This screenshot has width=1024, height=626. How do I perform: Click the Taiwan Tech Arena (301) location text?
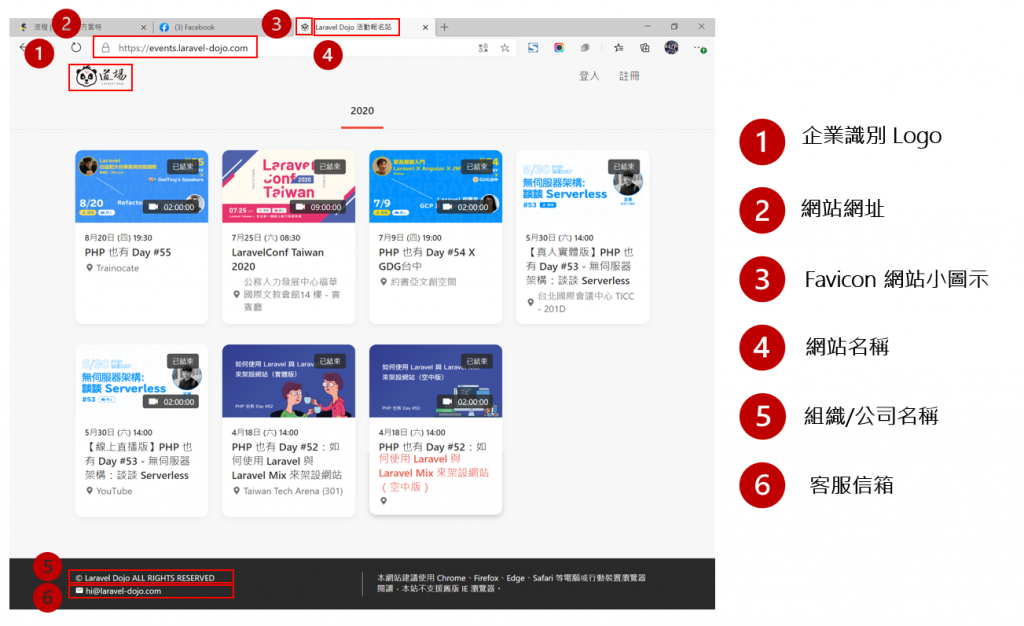[x=293, y=491]
